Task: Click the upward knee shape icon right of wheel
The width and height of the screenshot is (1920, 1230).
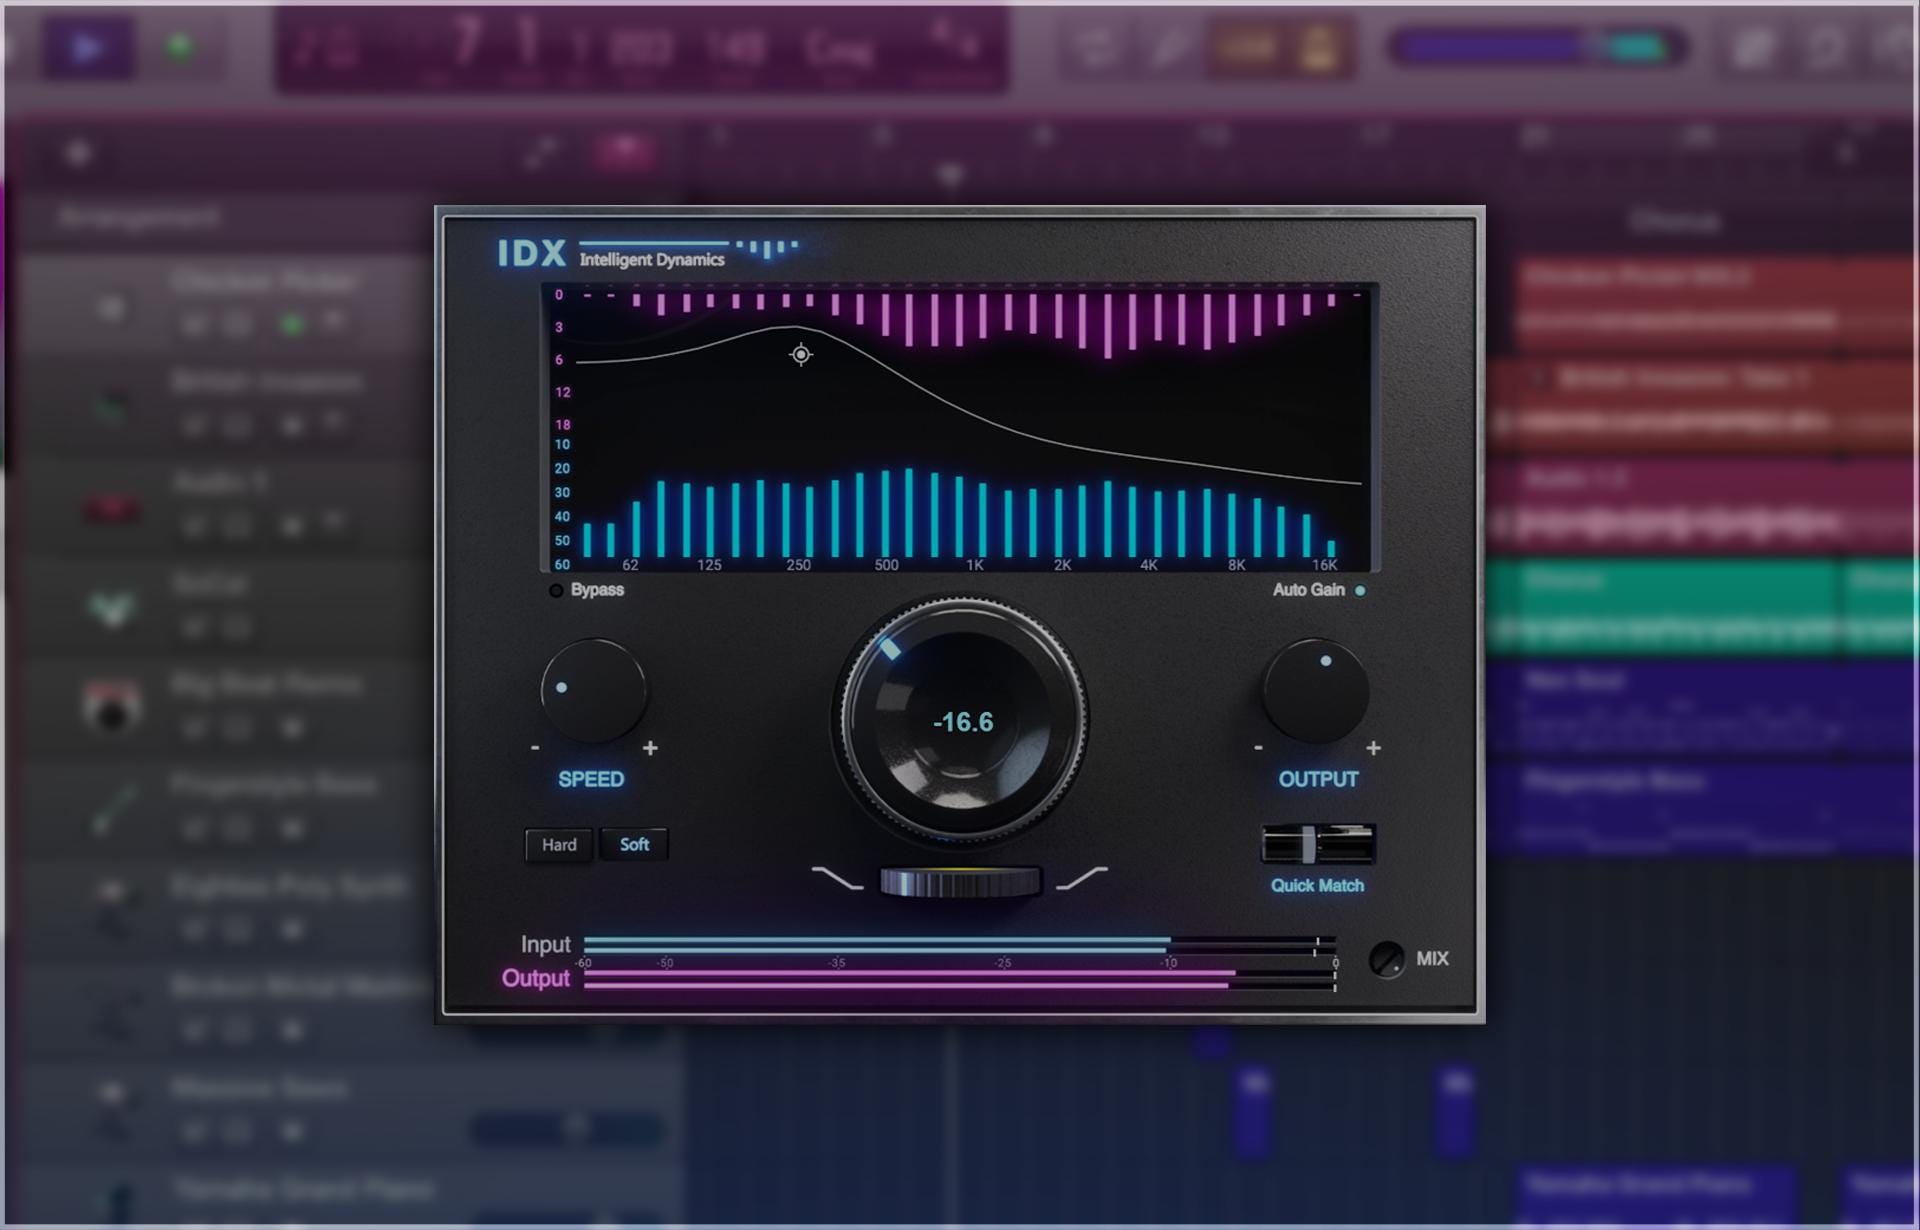Action: coord(1082,878)
